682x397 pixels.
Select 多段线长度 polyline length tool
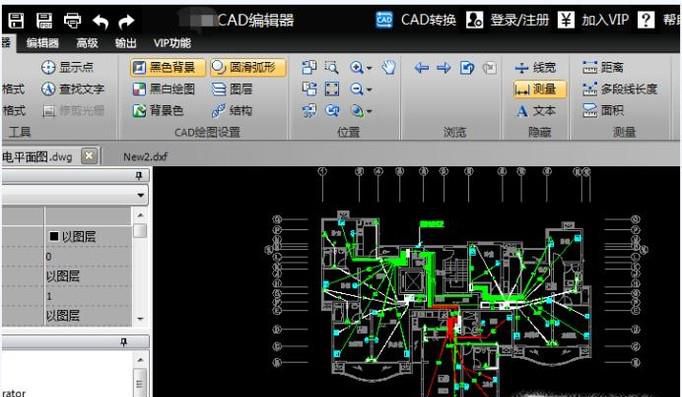[620, 89]
